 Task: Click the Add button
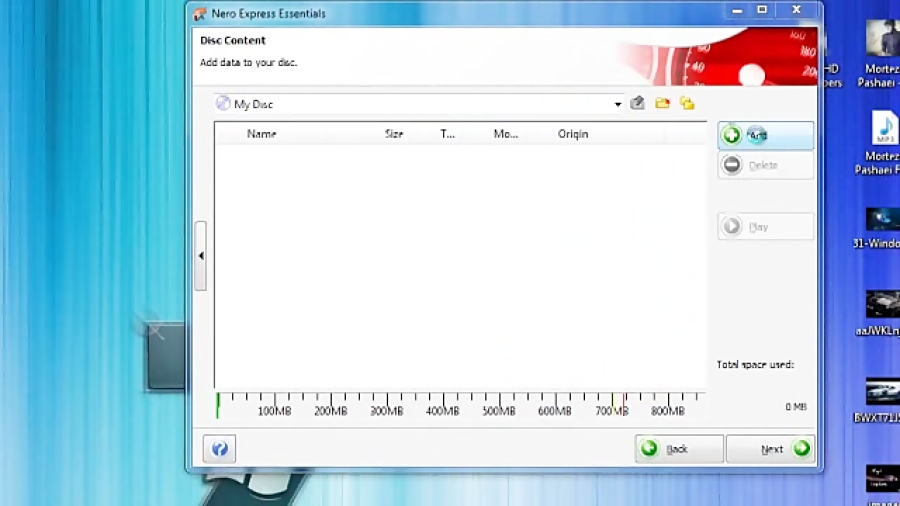click(x=765, y=135)
